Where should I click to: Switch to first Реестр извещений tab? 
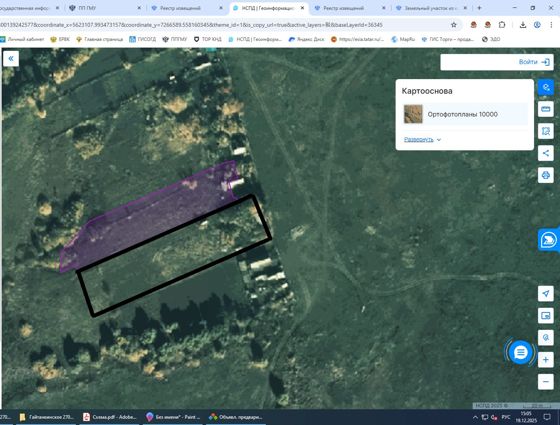[186, 8]
